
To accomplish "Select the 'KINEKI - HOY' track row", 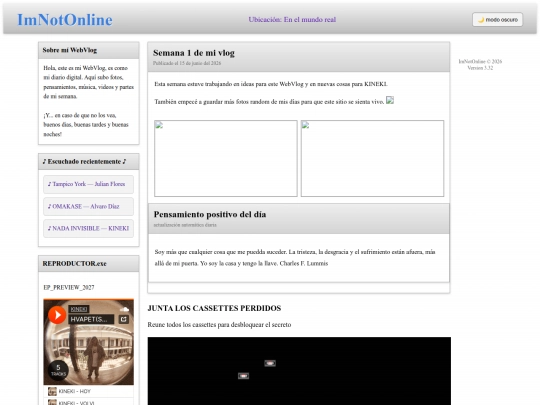I will point(89,391).
